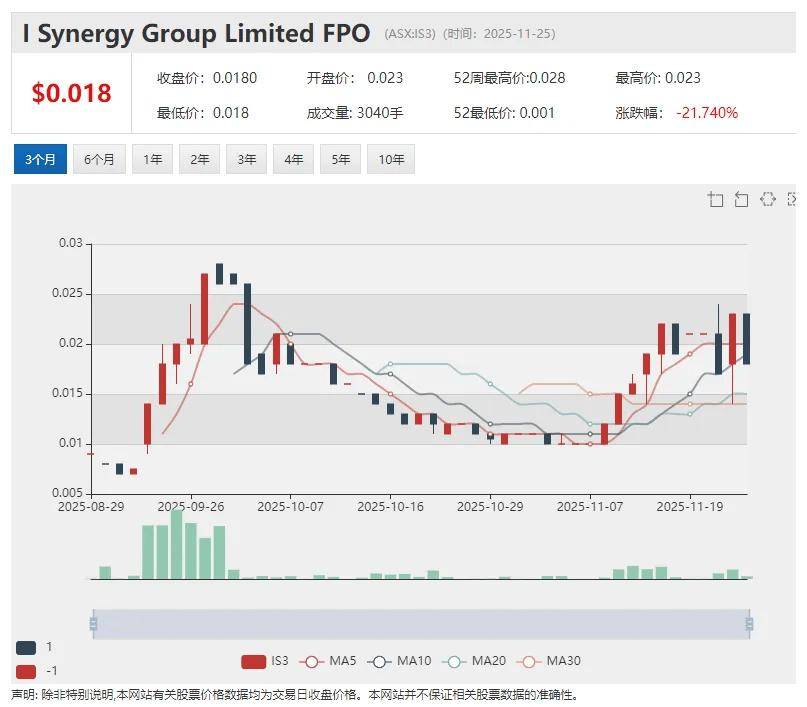
Task: Toggle the IS3 candlestick series legend
Action: coord(265,661)
